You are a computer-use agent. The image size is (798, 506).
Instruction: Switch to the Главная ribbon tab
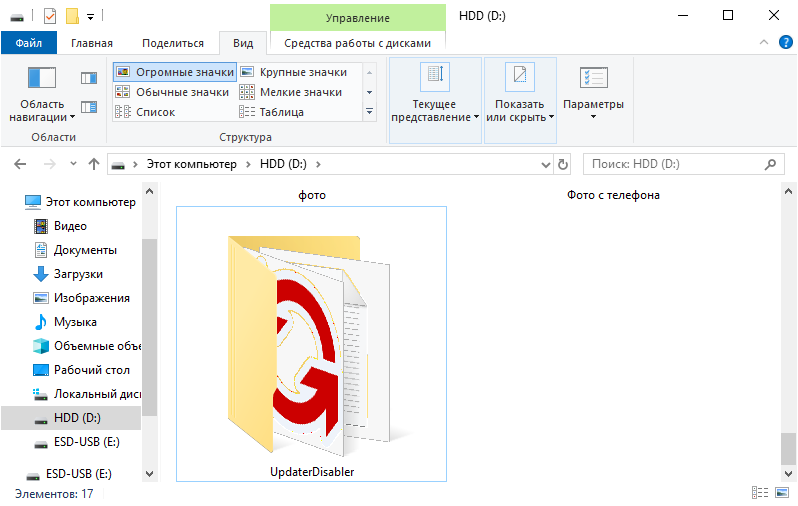click(92, 43)
